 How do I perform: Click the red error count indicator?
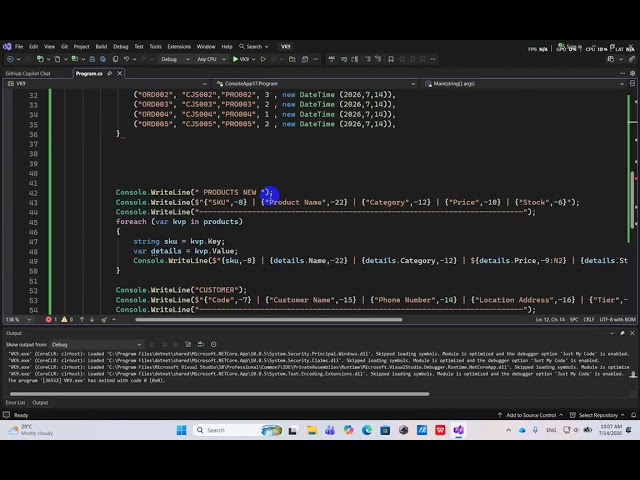51,320
